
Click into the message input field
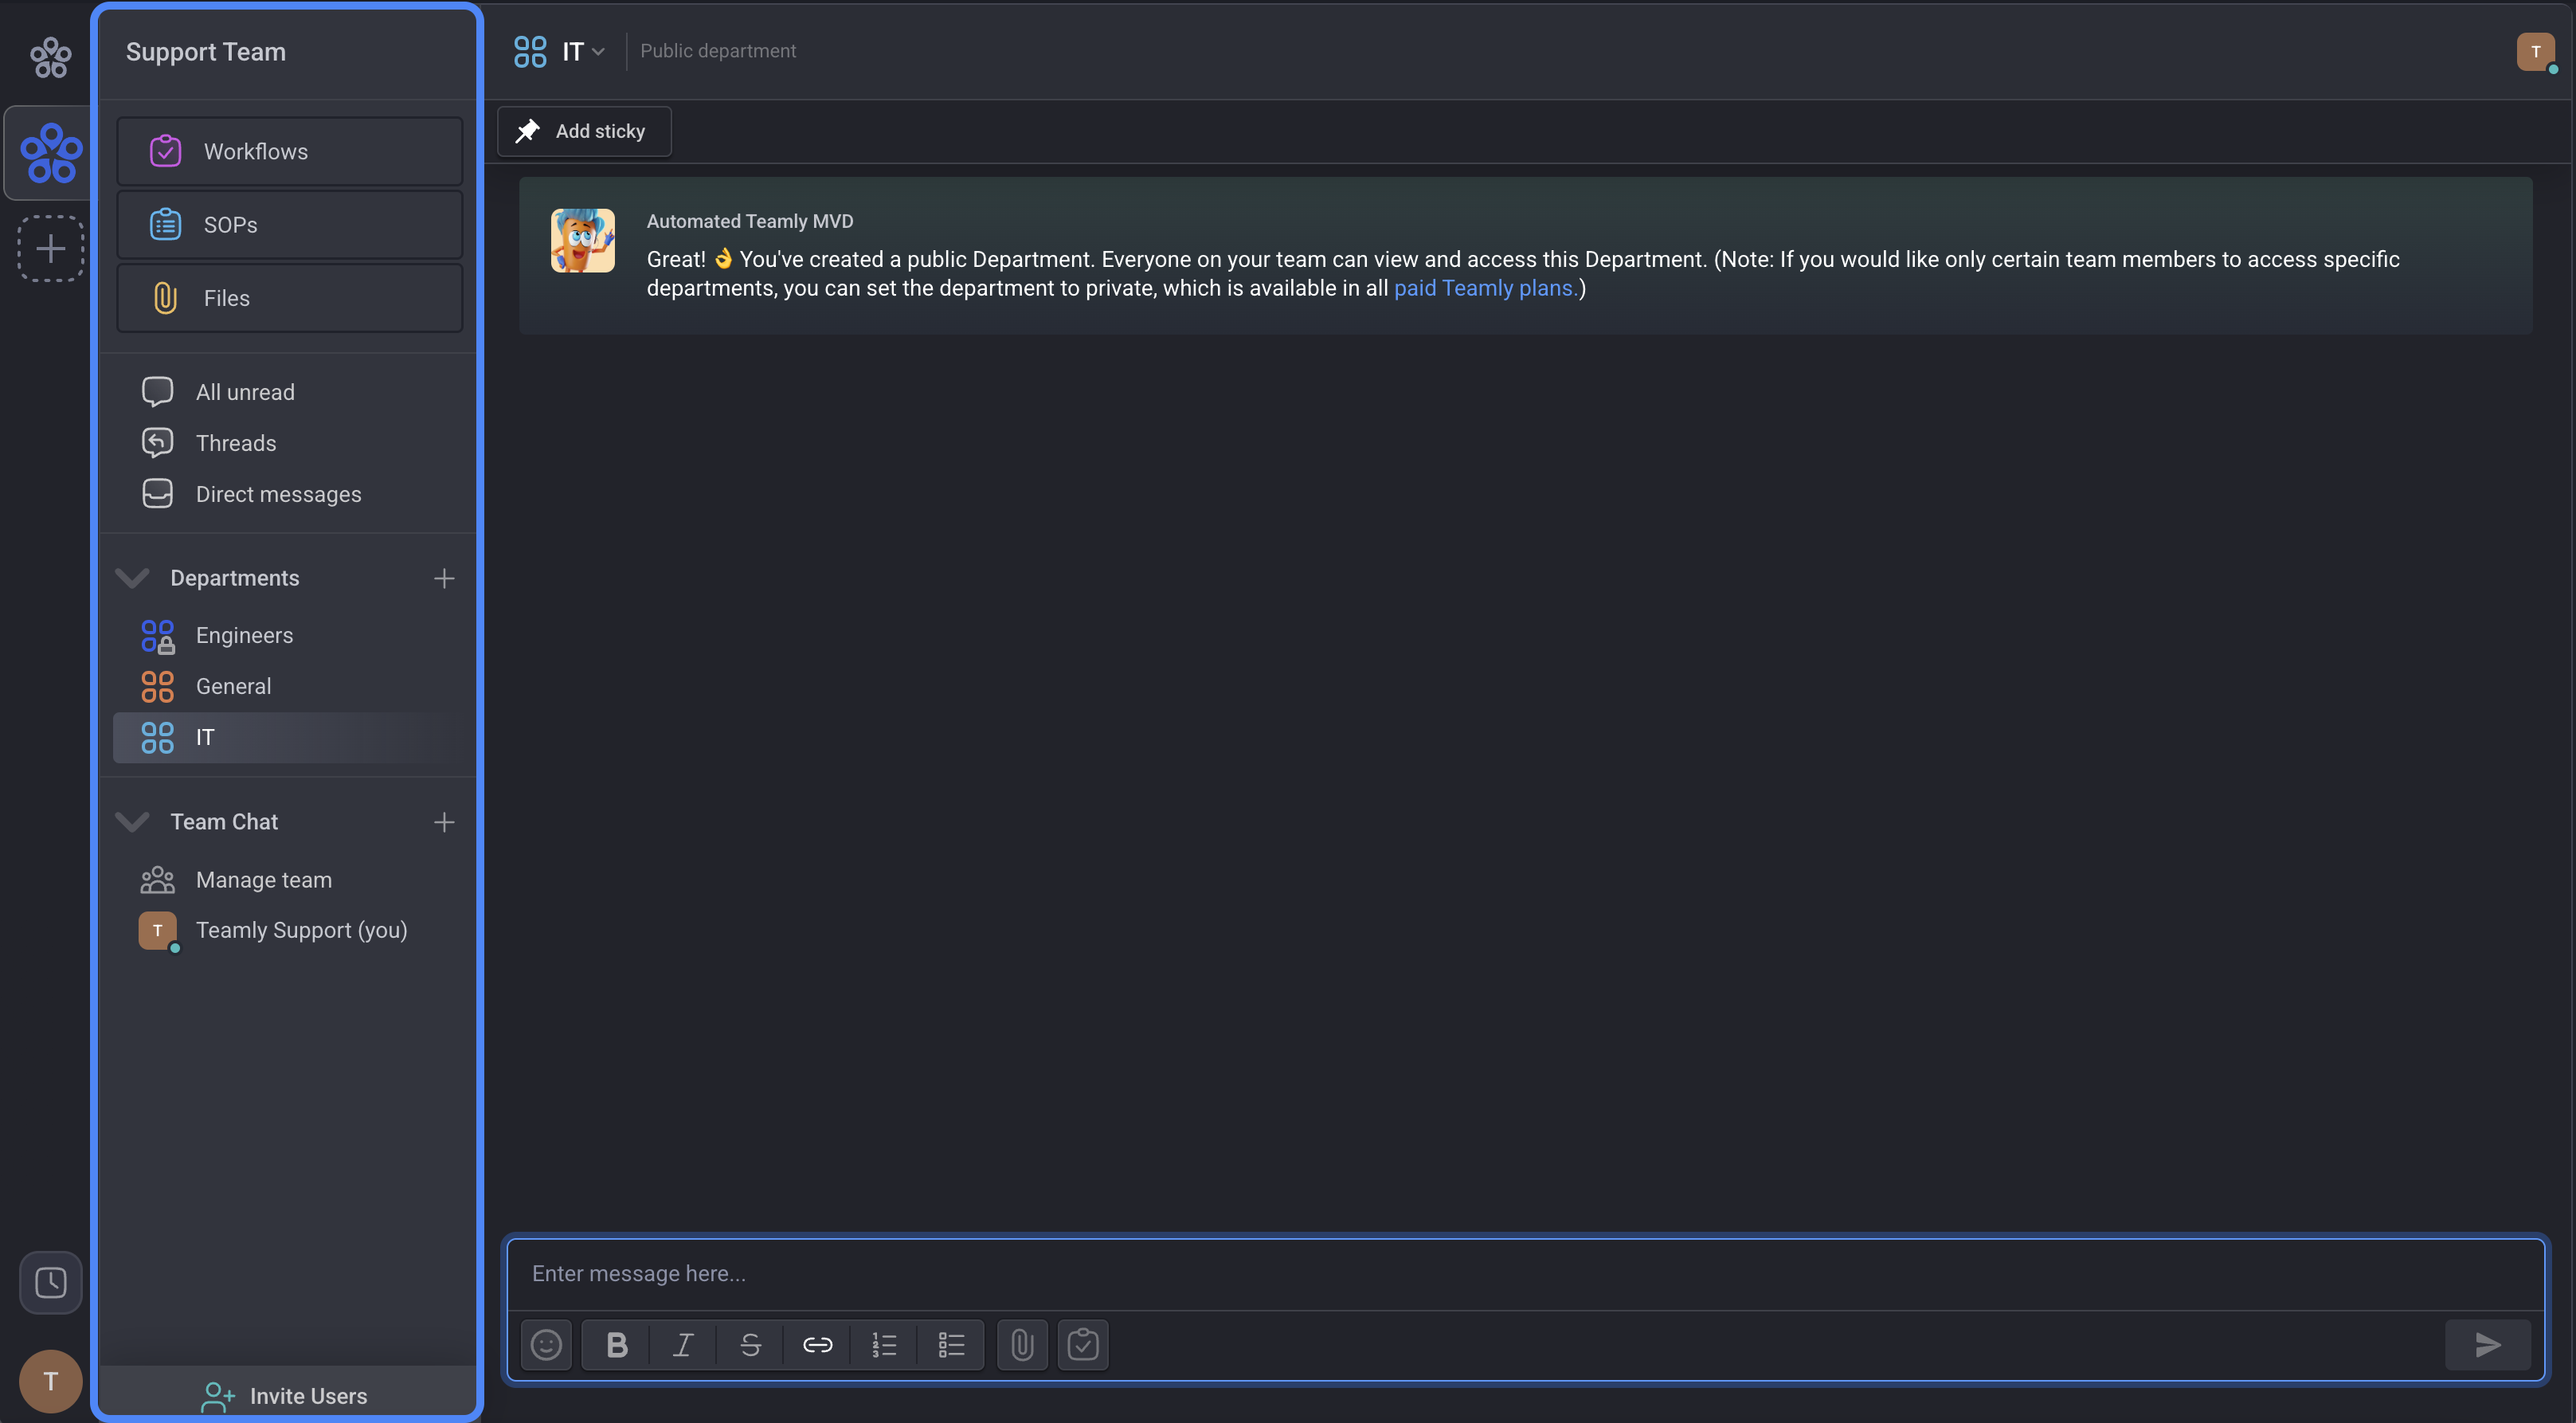click(x=1524, y=1273)
